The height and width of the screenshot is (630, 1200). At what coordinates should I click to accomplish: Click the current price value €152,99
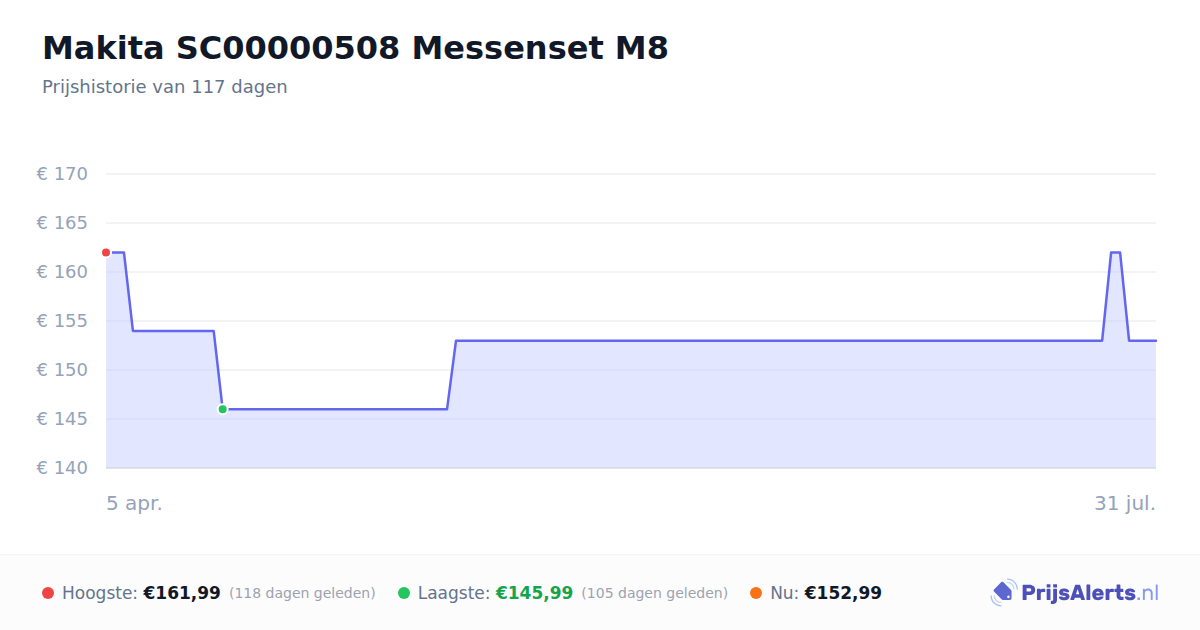[843, 593]
